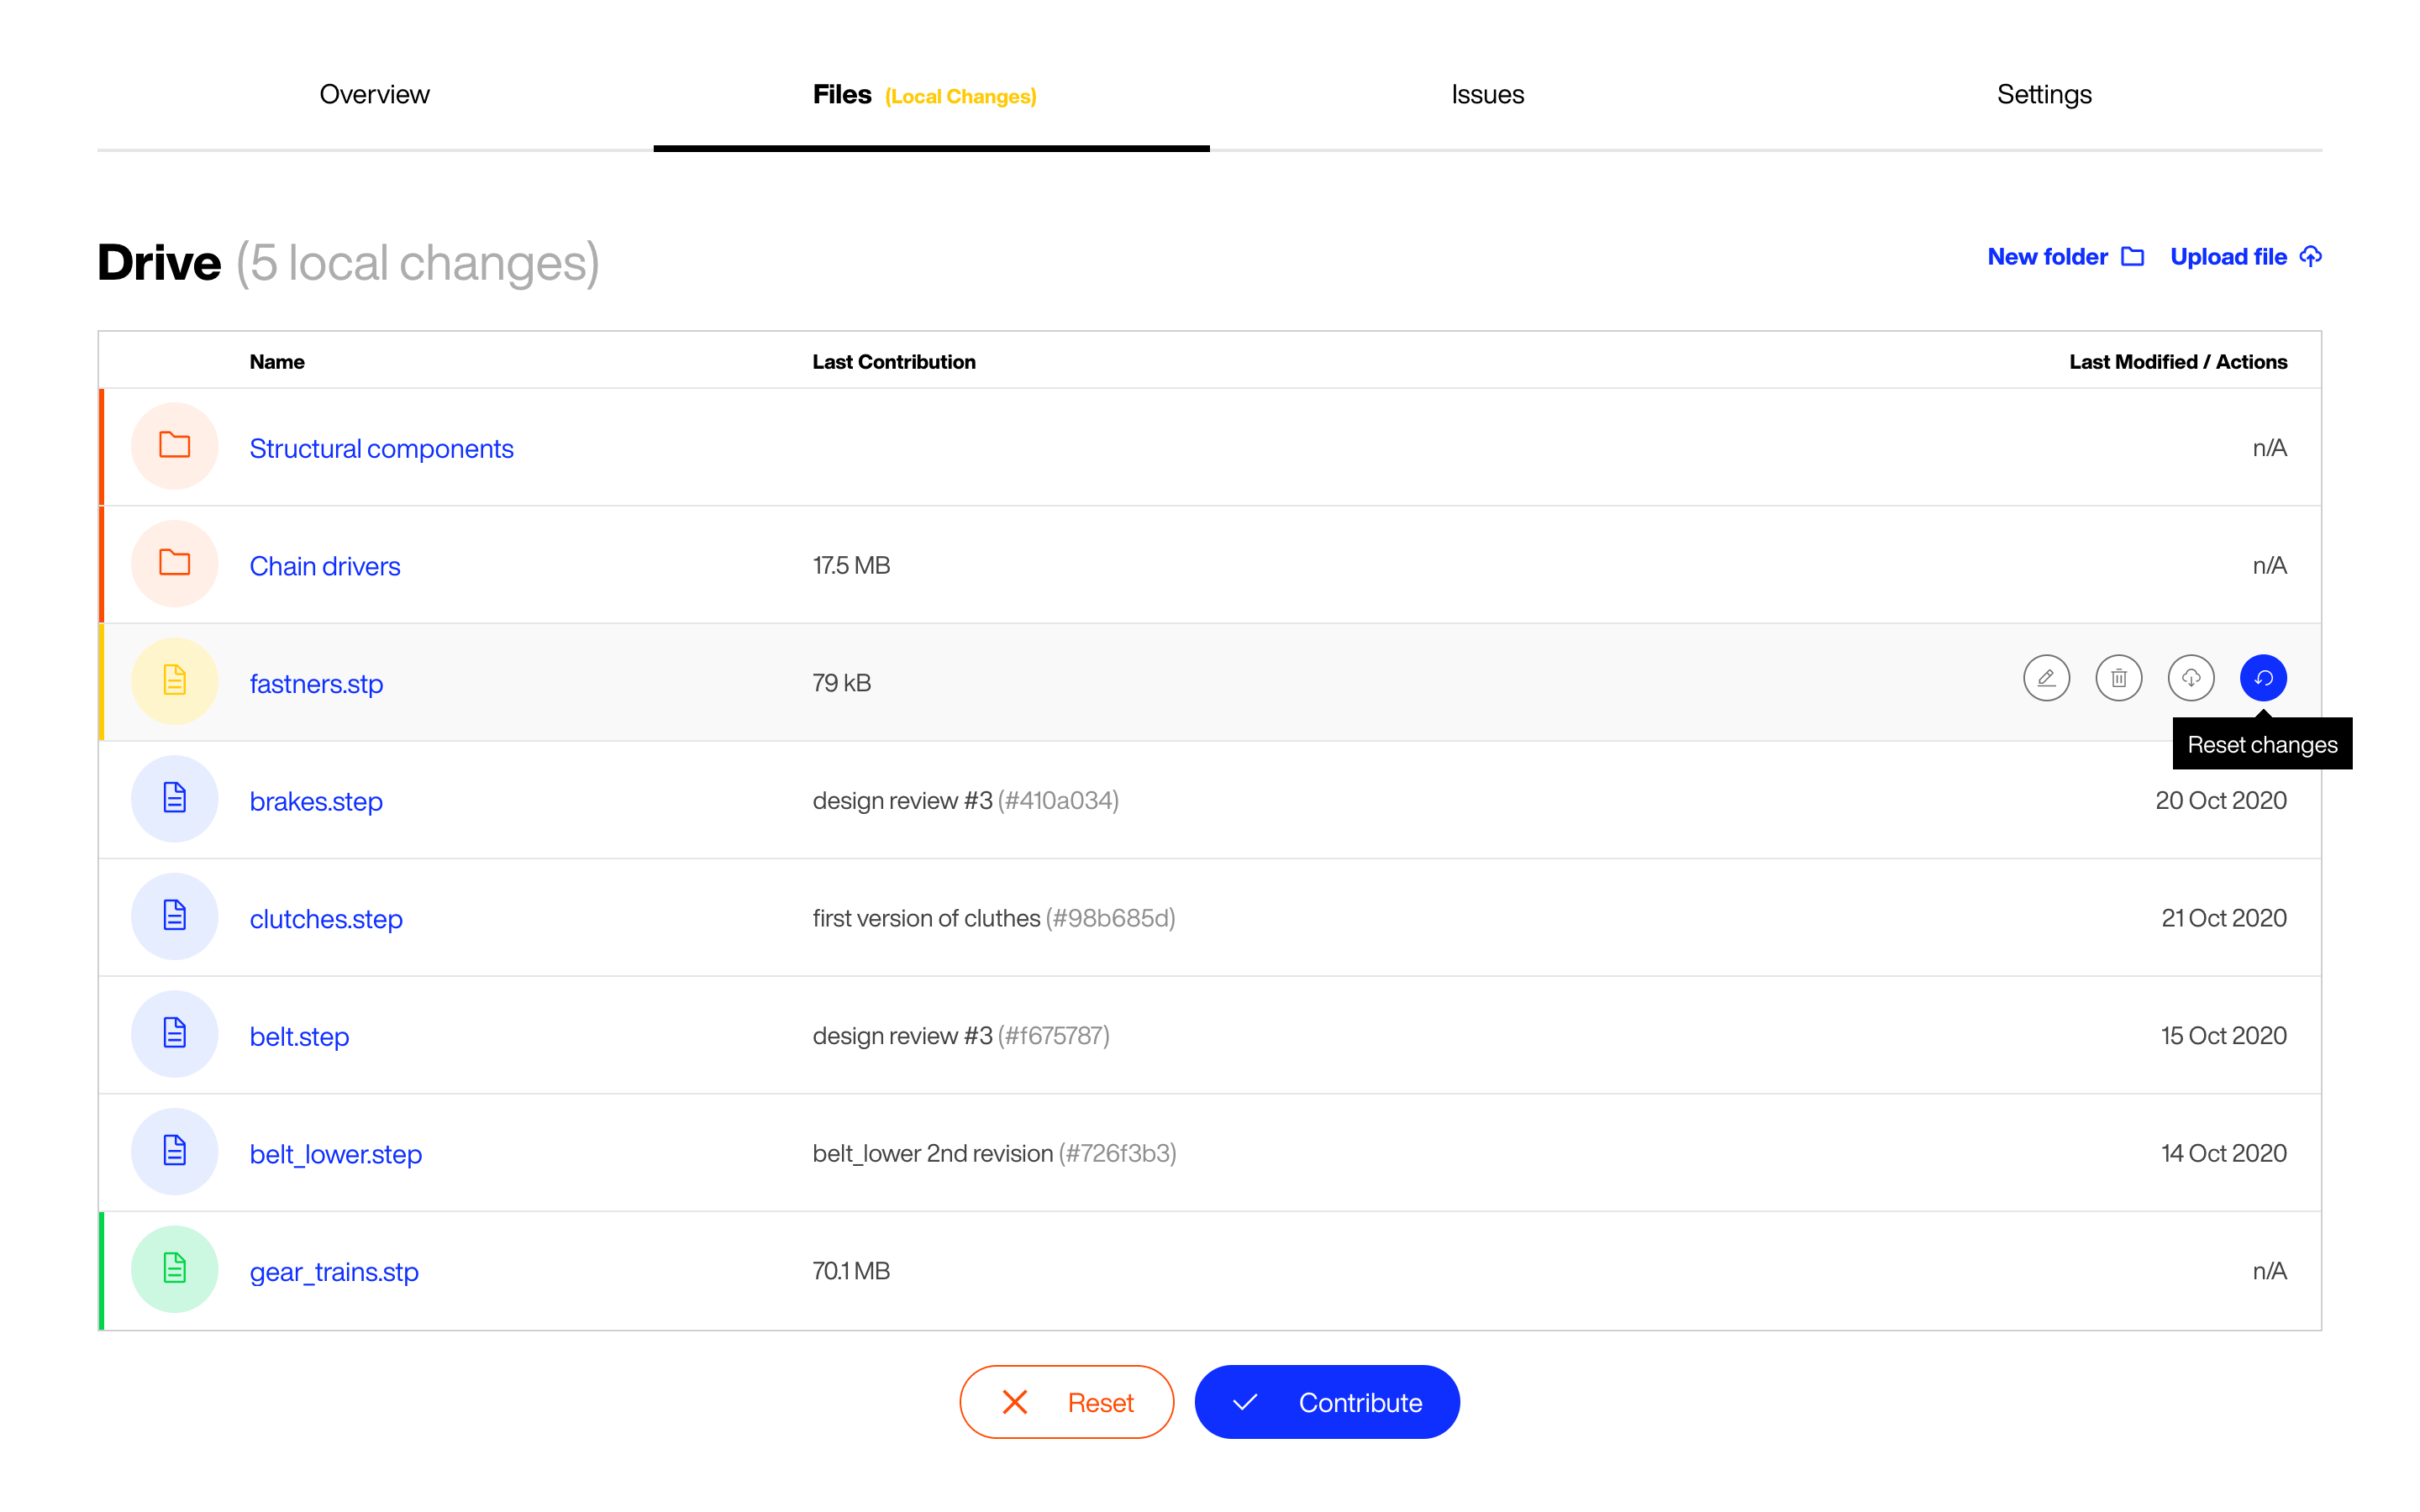Open the Issues tab
This screenshot has height=1512, width=2420.
pyautogui.click(x=1487, y=94)
